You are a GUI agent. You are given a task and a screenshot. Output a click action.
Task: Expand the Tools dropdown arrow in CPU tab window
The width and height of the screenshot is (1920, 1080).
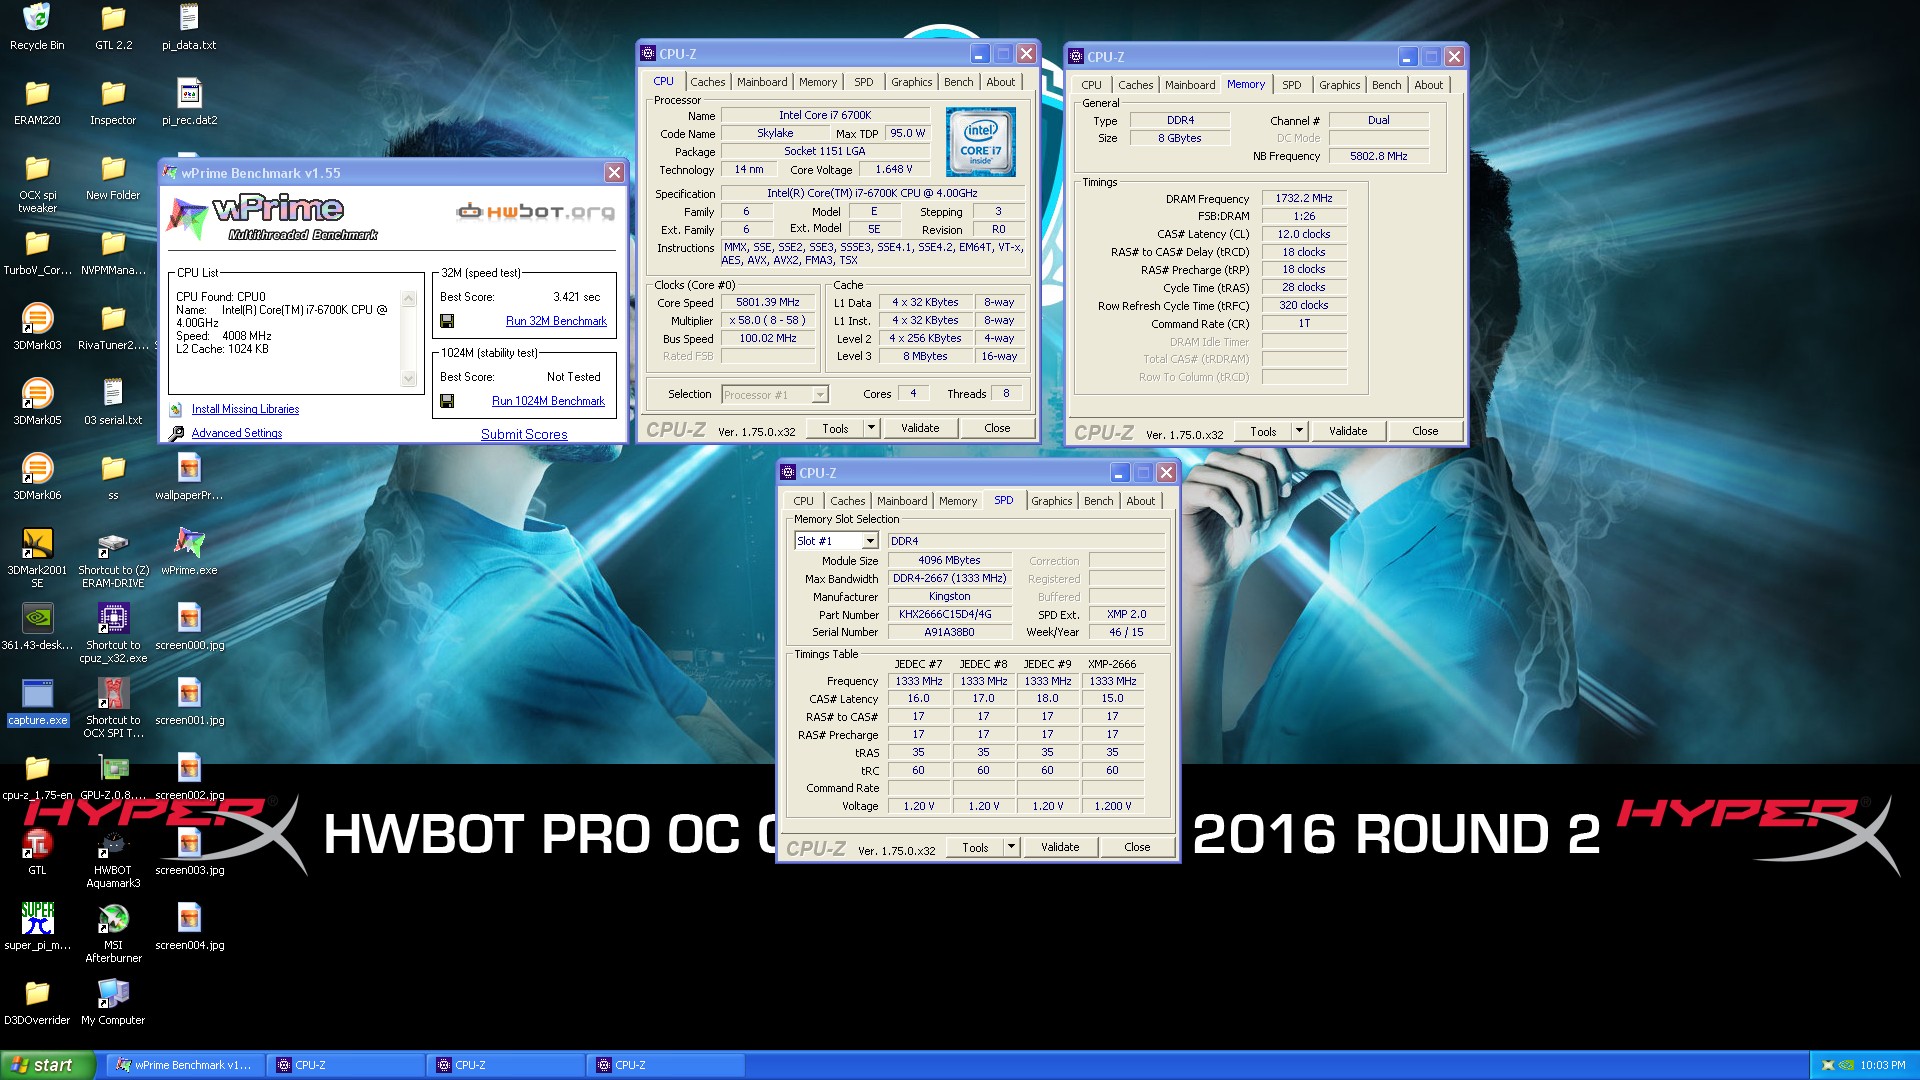pyautogui.click(x=871, y=428)
